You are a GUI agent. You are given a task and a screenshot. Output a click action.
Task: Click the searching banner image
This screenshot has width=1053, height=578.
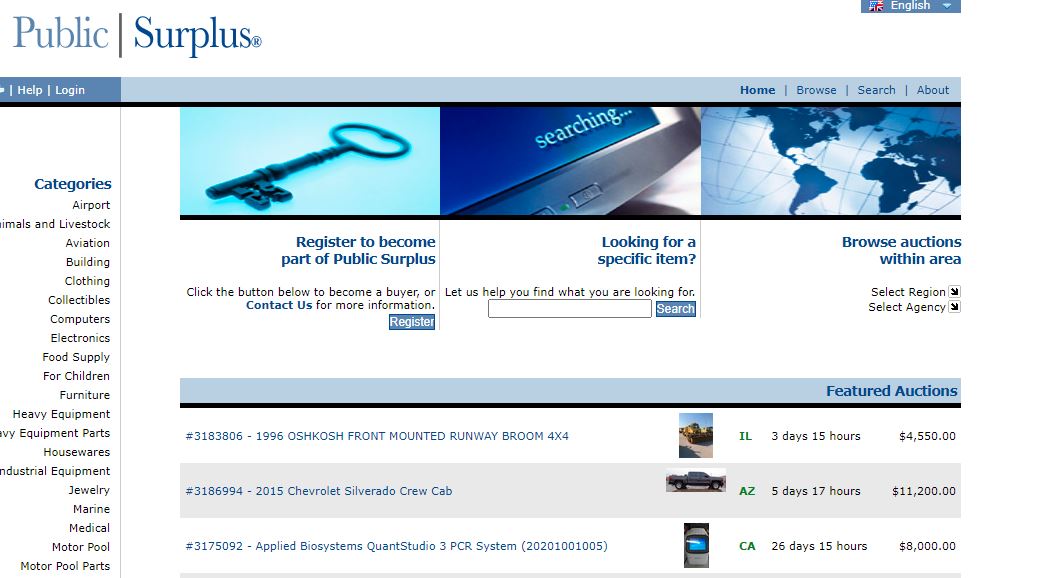click(570, 161)
